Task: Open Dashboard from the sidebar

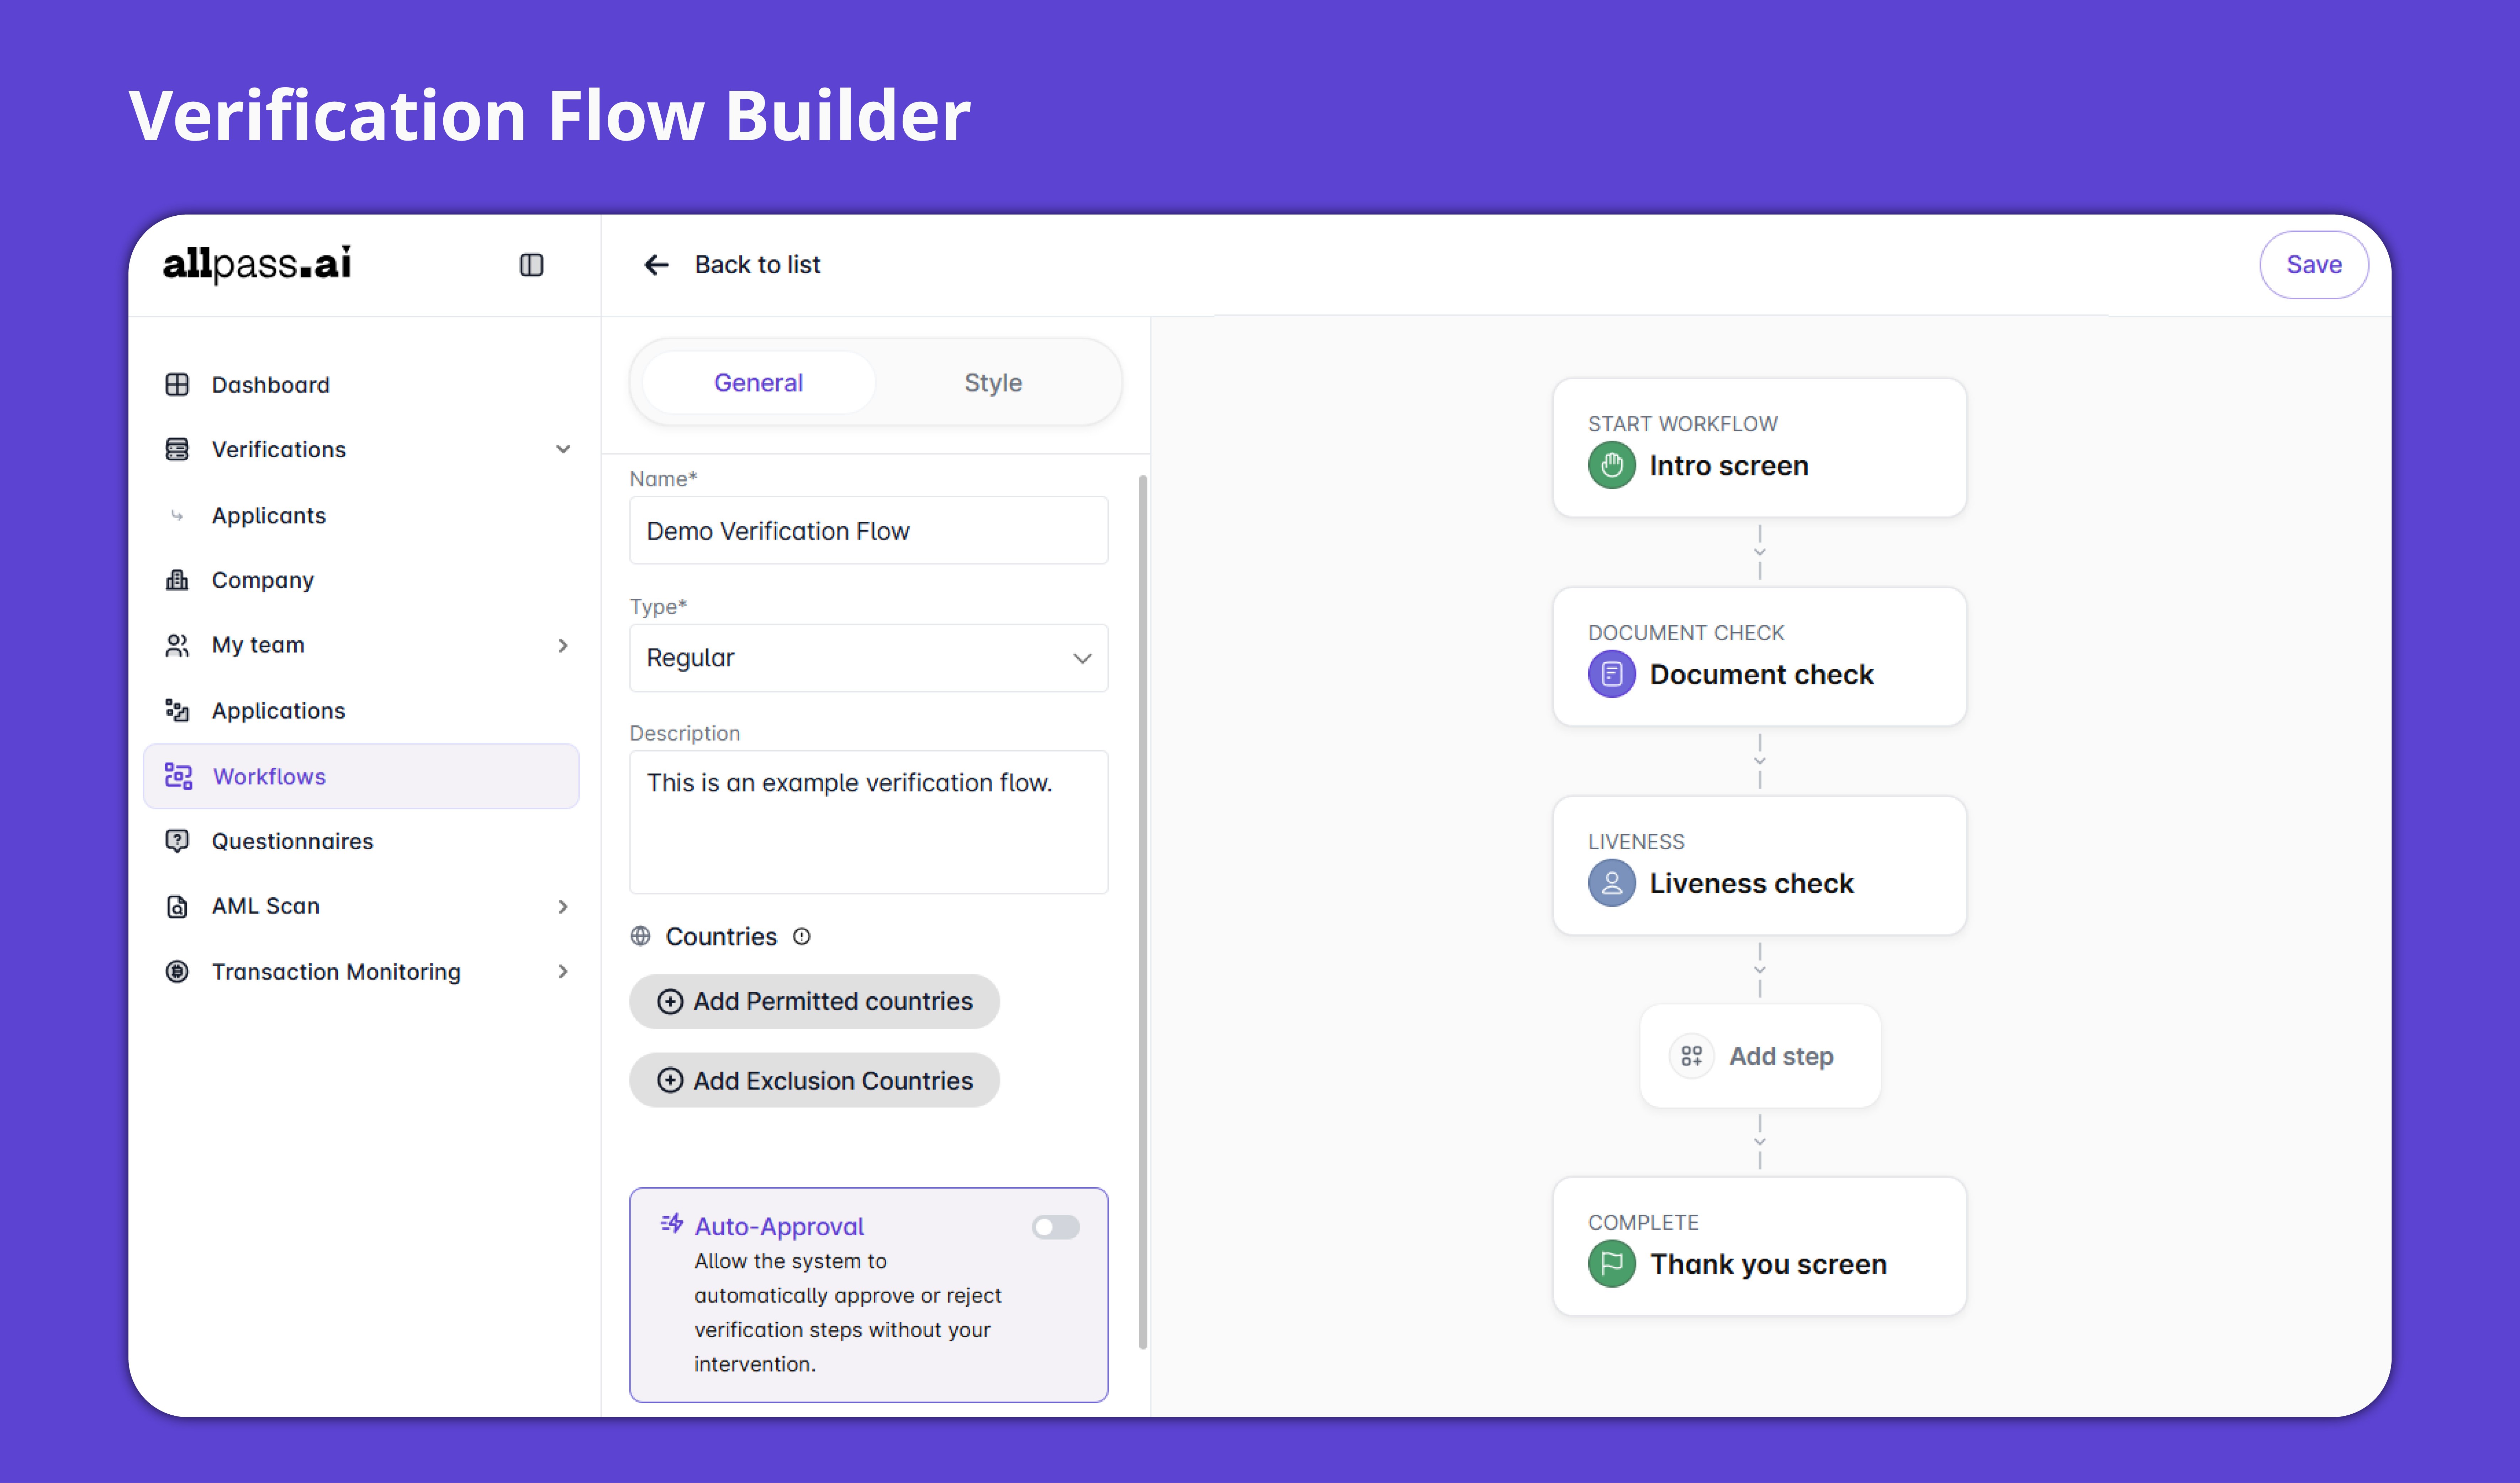Action: (x=270, y=385)
